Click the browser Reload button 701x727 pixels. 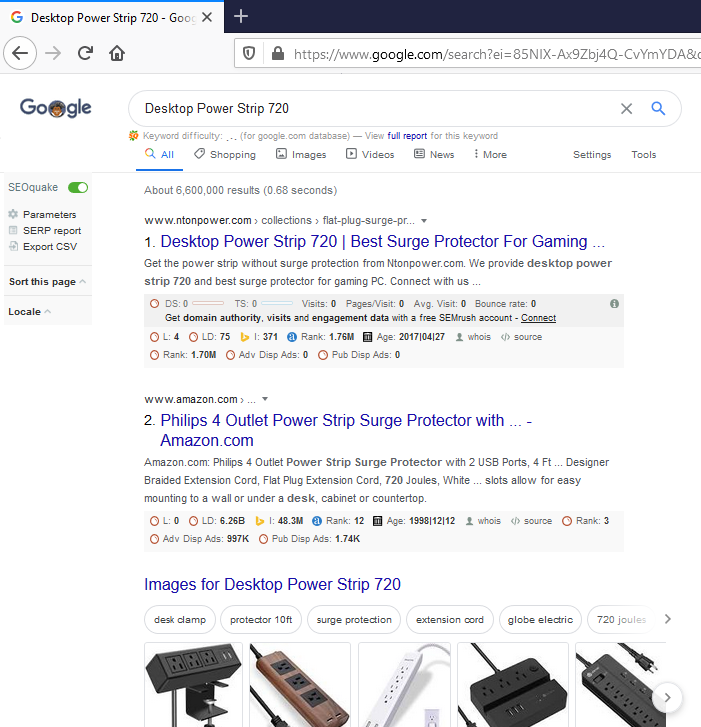(85, 53)
